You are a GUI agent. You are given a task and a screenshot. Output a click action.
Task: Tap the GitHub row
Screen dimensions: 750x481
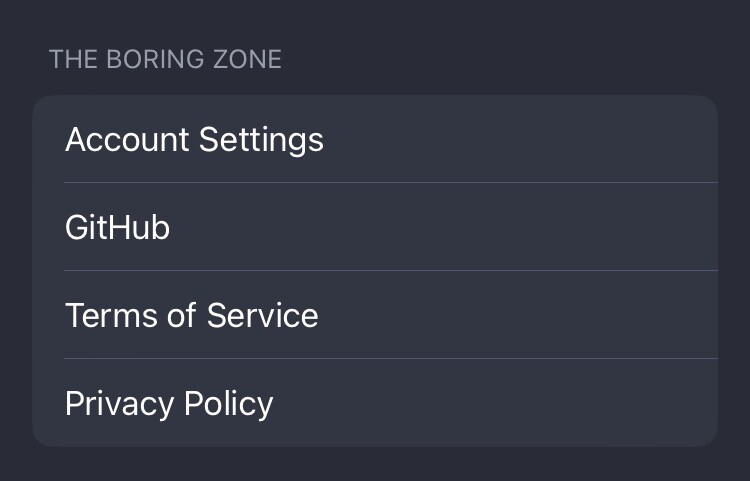coord(375,227)
